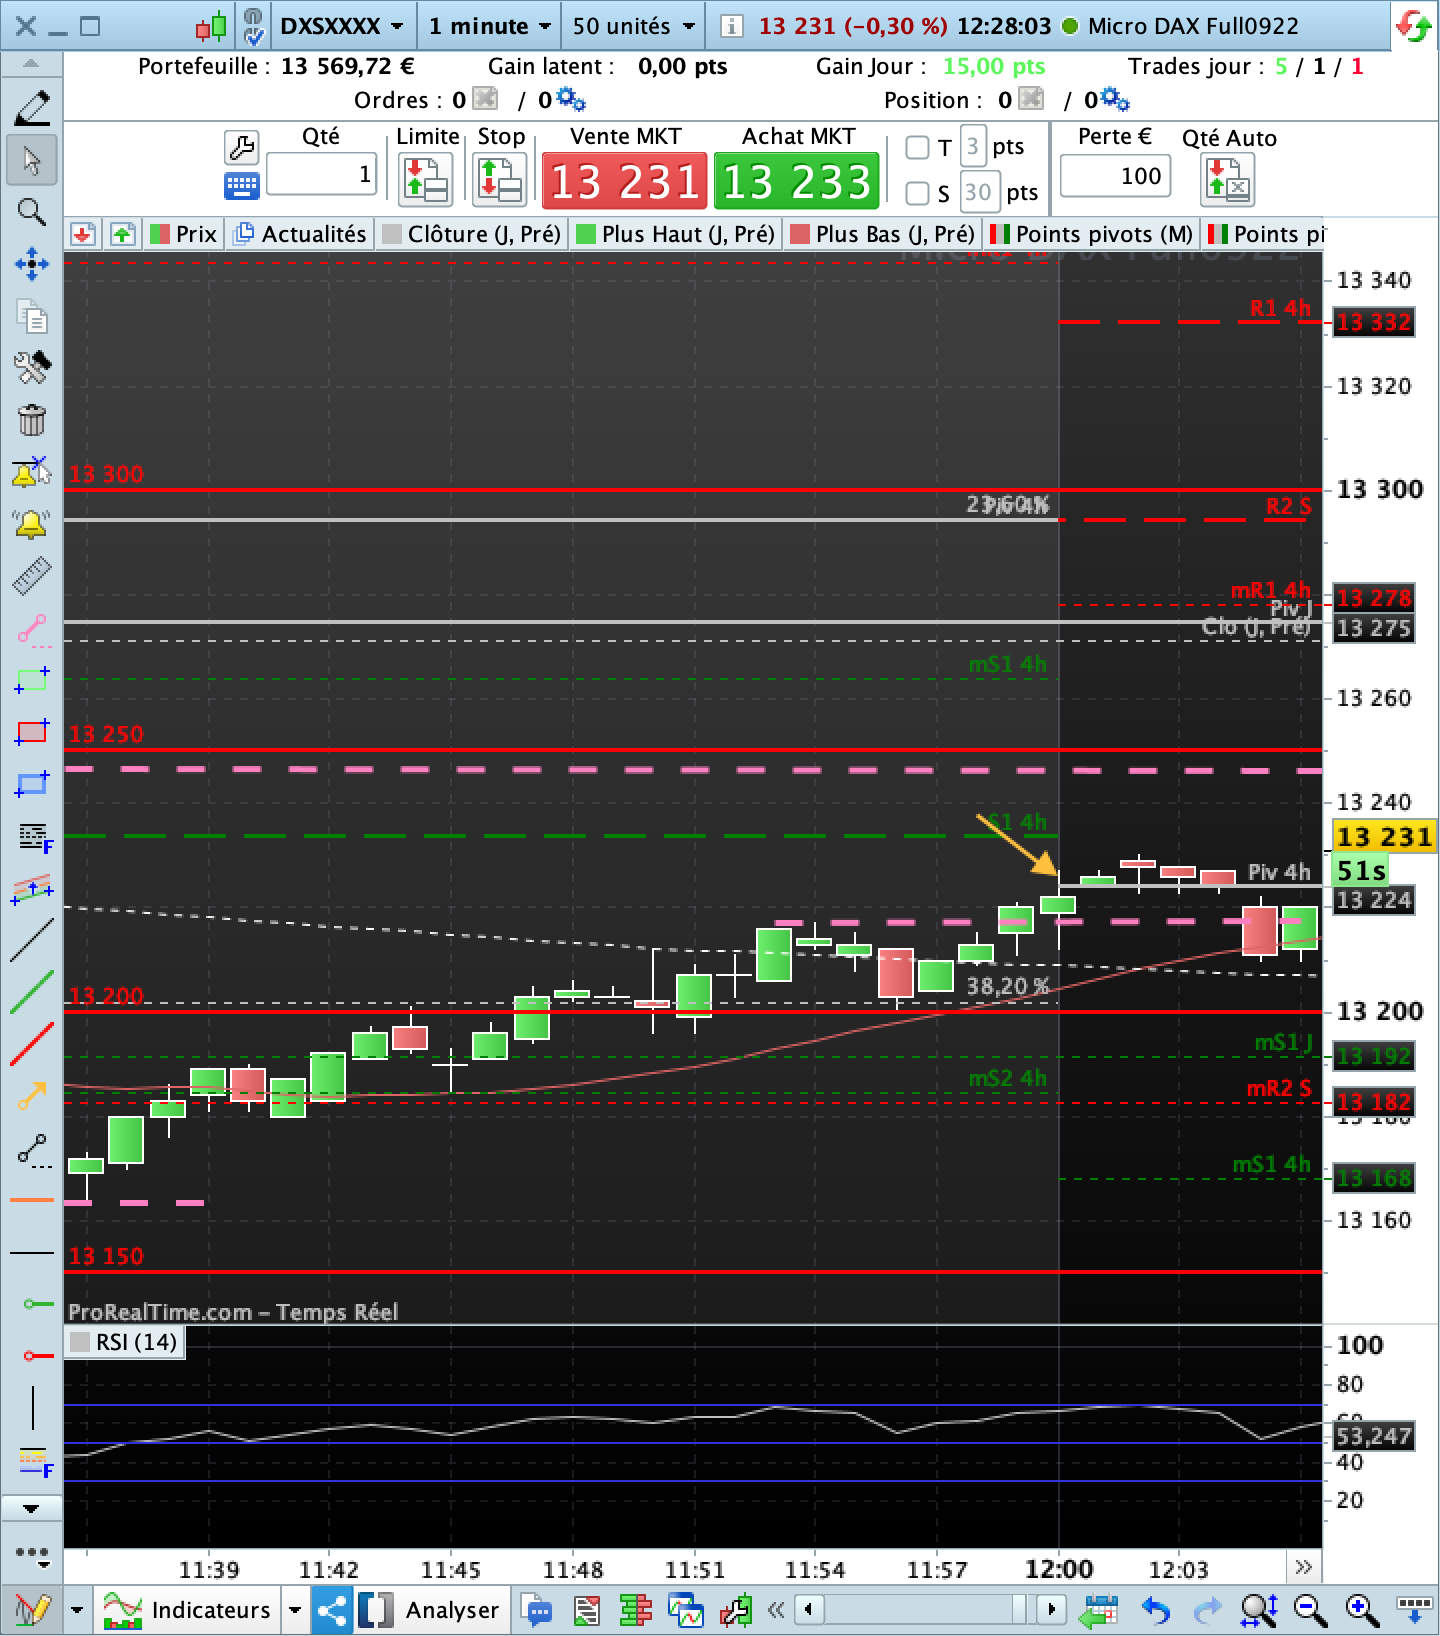Click the double chevron at time axis end

pyautogui.click(x=1303, y=1566)
